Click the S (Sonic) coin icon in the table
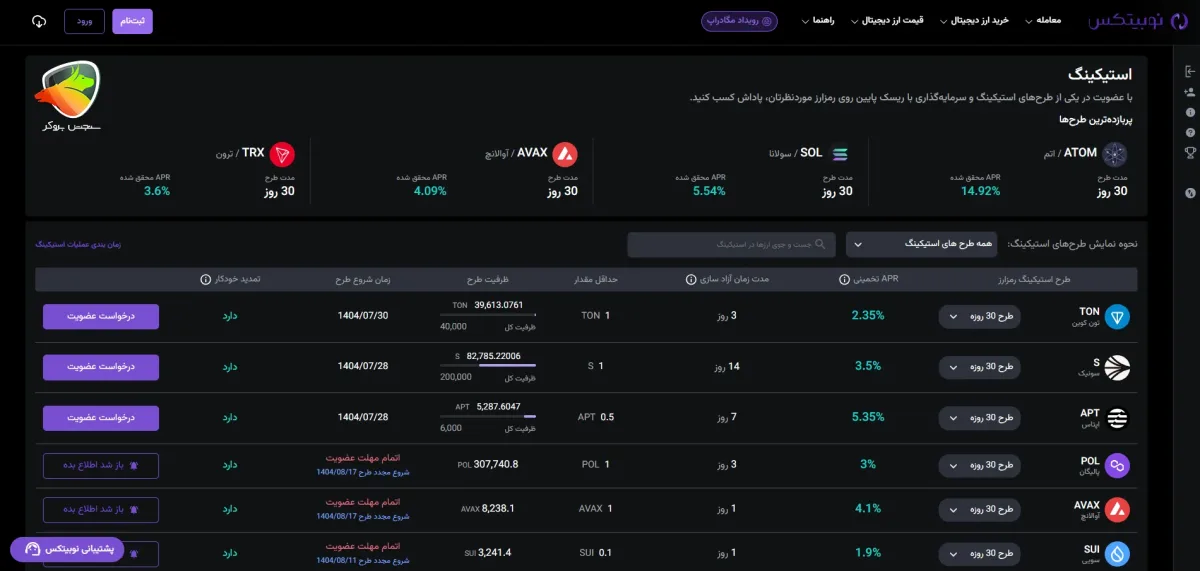Viewport: 1200px width, 571px height. pos(1117,367)
